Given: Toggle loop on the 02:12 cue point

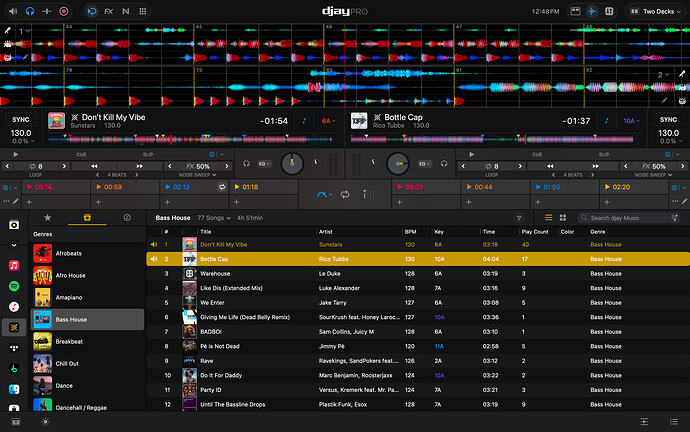Looking at the screenshot, I should [x=222, y=187].
